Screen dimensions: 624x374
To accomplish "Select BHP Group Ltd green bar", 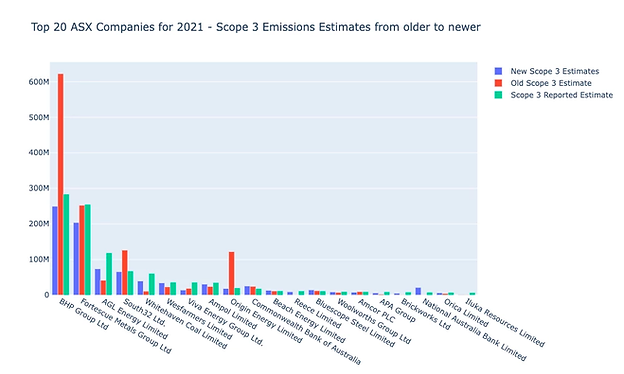I will pyautogui.click(x=66, y=244).
